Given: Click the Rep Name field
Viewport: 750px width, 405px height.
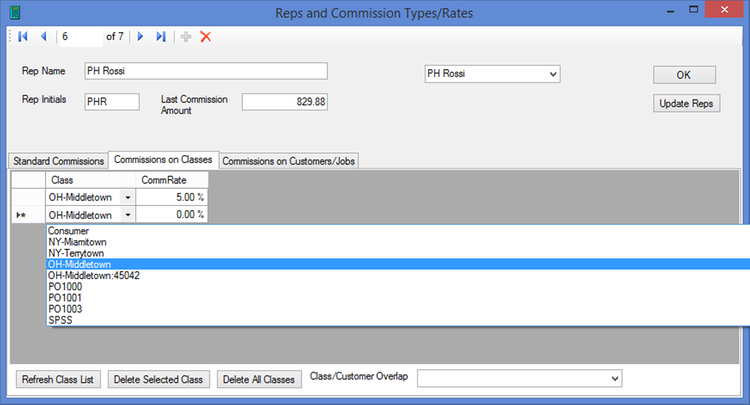Looking at the screenshot, I should click(206, 71).
